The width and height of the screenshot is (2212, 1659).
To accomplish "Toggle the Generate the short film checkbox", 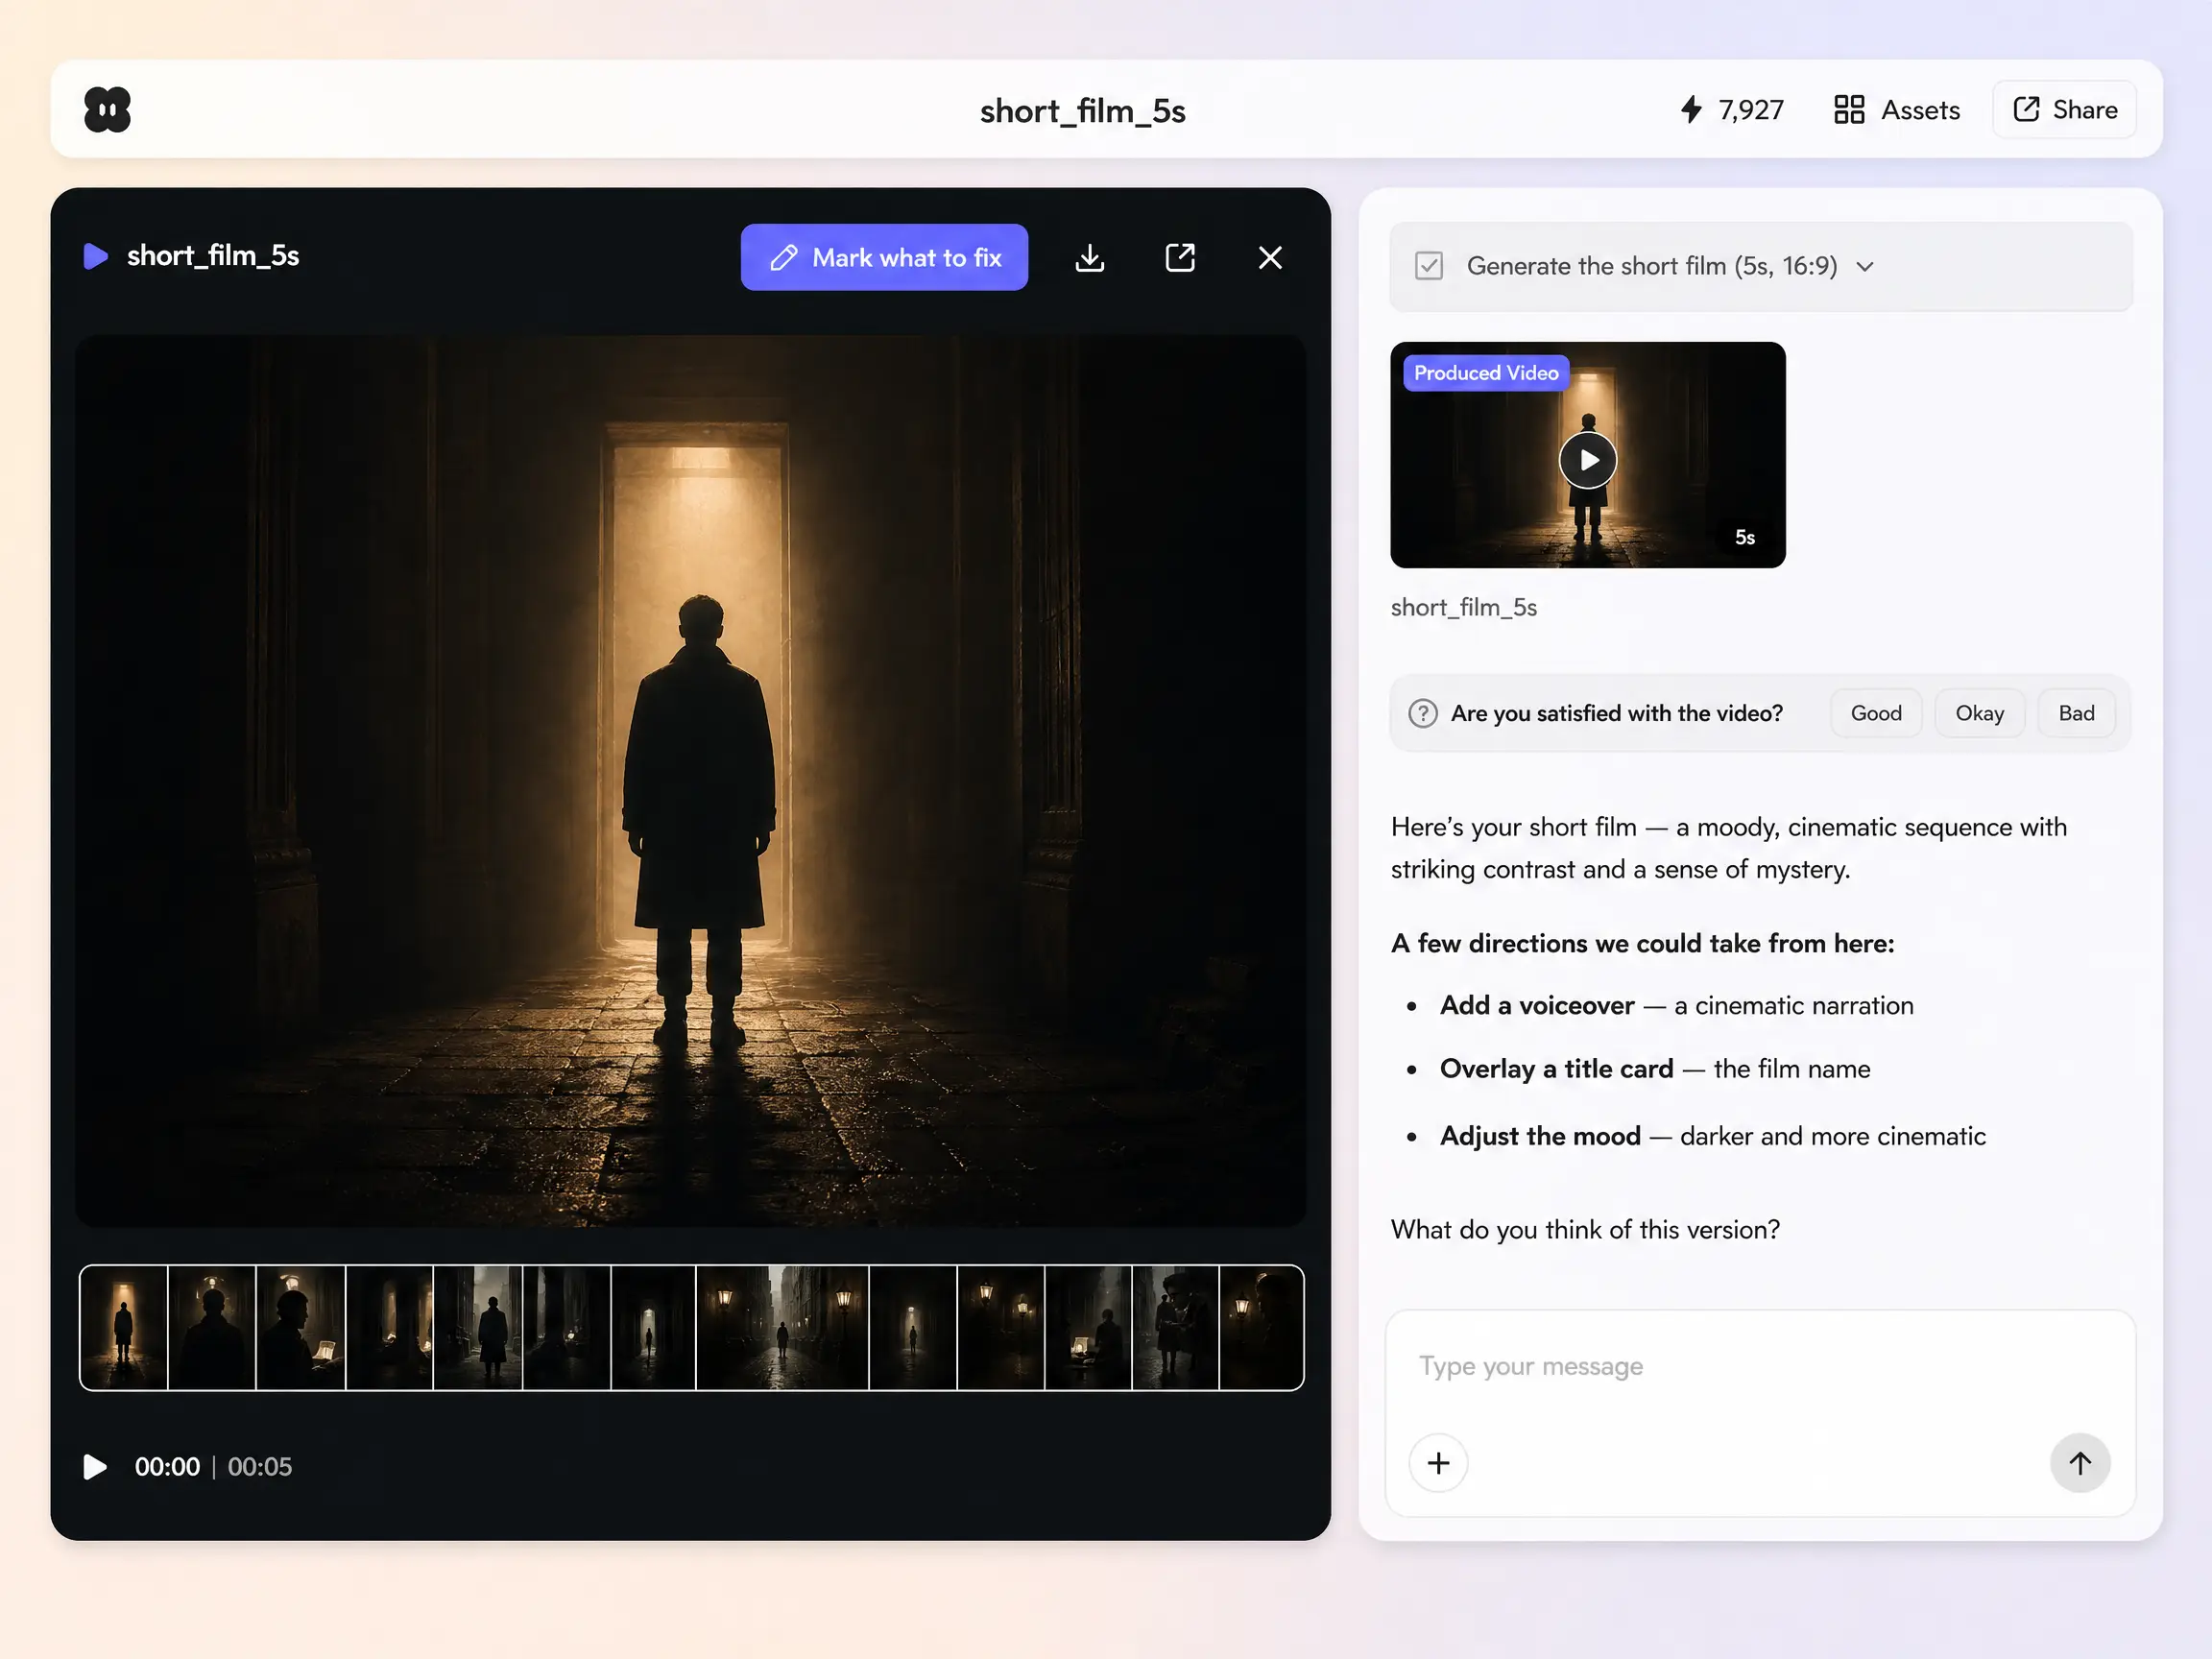I will tap(1428, 266).
